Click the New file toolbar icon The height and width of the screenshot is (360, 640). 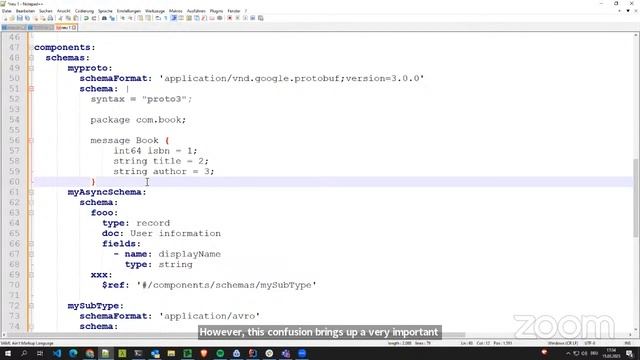6,18
